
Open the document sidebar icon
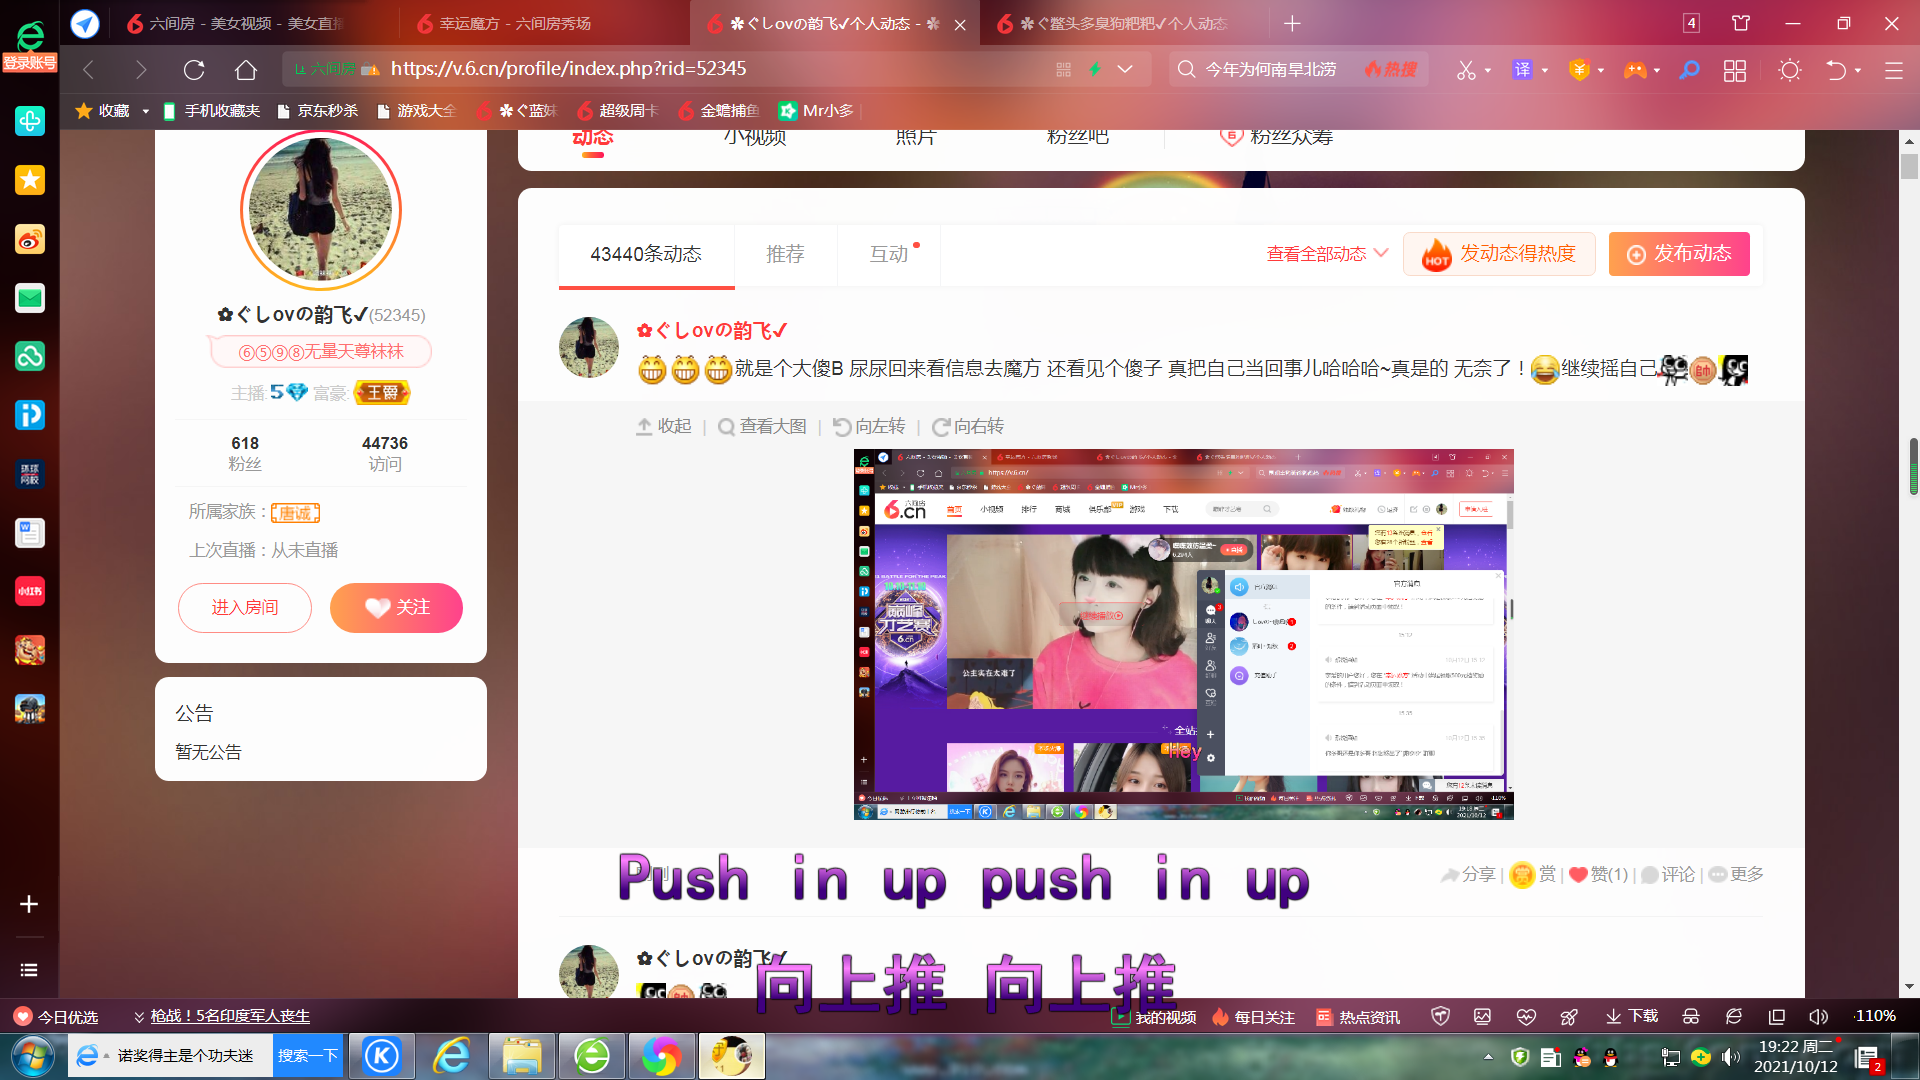click(30, 533)
